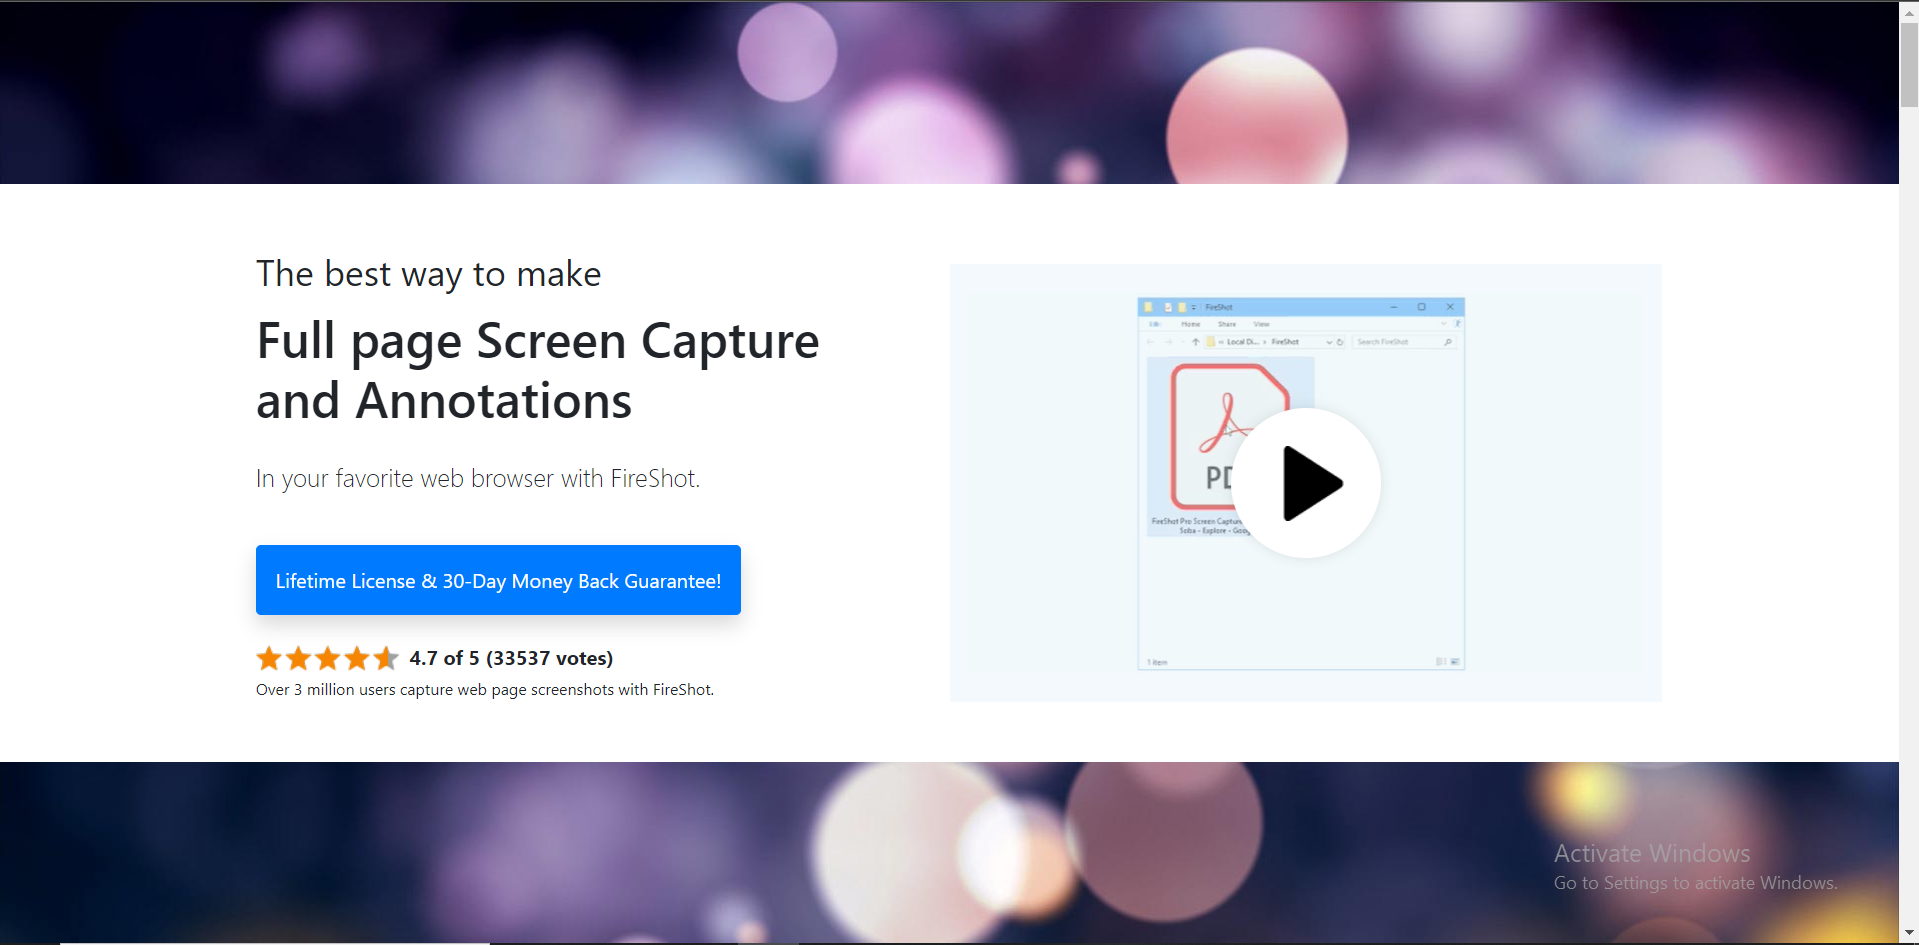This screenshot has width=1919, height=945.
Task: Click the '4.7 of 5 (33537 votes)' text
Action: pos(511,658)
